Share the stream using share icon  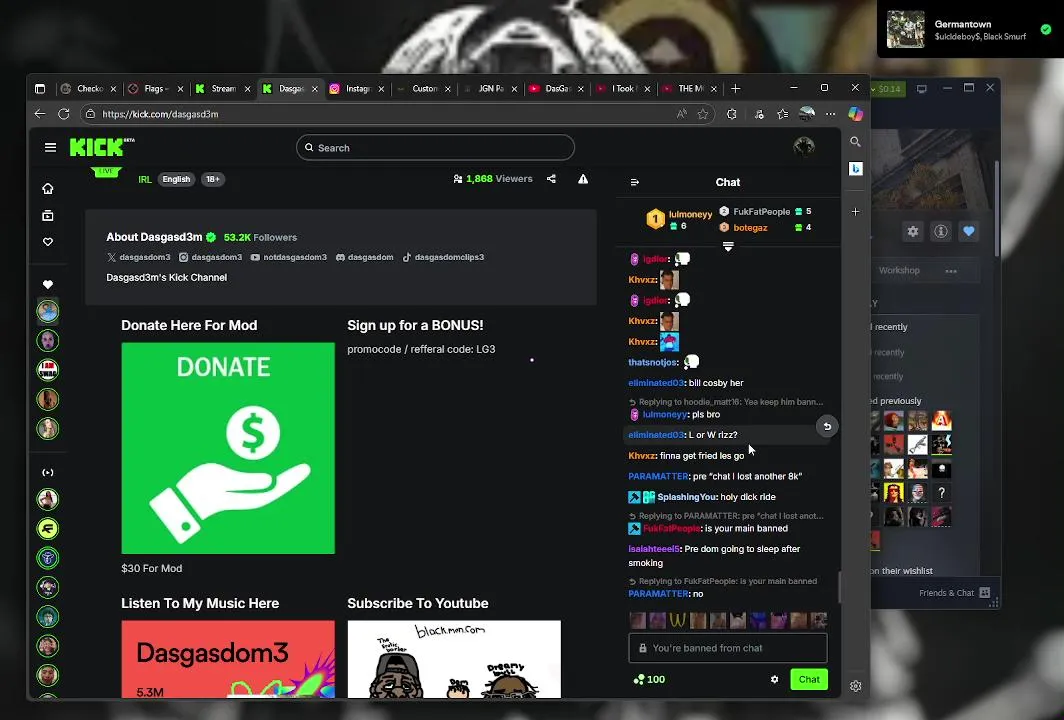coord(551,179)
